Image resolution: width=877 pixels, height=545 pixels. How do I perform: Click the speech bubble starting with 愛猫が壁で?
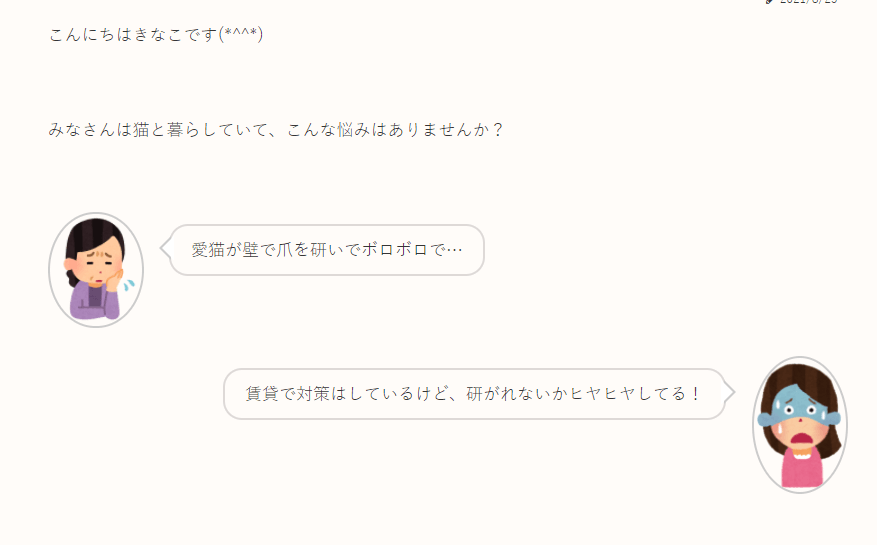[327, 249]
